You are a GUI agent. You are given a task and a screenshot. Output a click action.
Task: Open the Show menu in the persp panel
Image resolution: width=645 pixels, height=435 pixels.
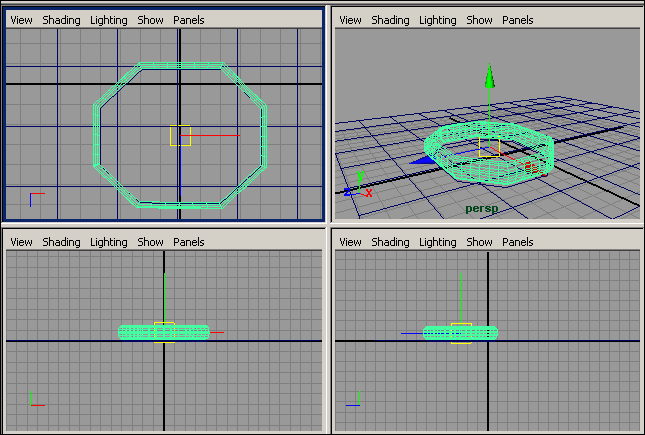point(479,20)
